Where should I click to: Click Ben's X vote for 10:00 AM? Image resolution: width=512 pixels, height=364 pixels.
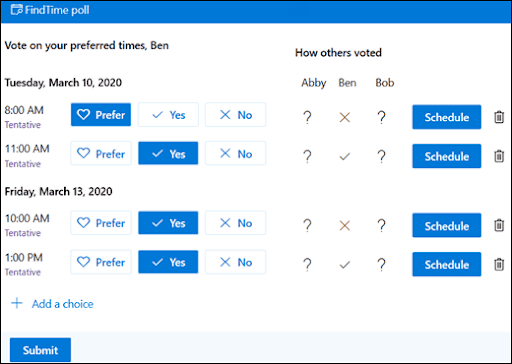(x=345, y=226)
